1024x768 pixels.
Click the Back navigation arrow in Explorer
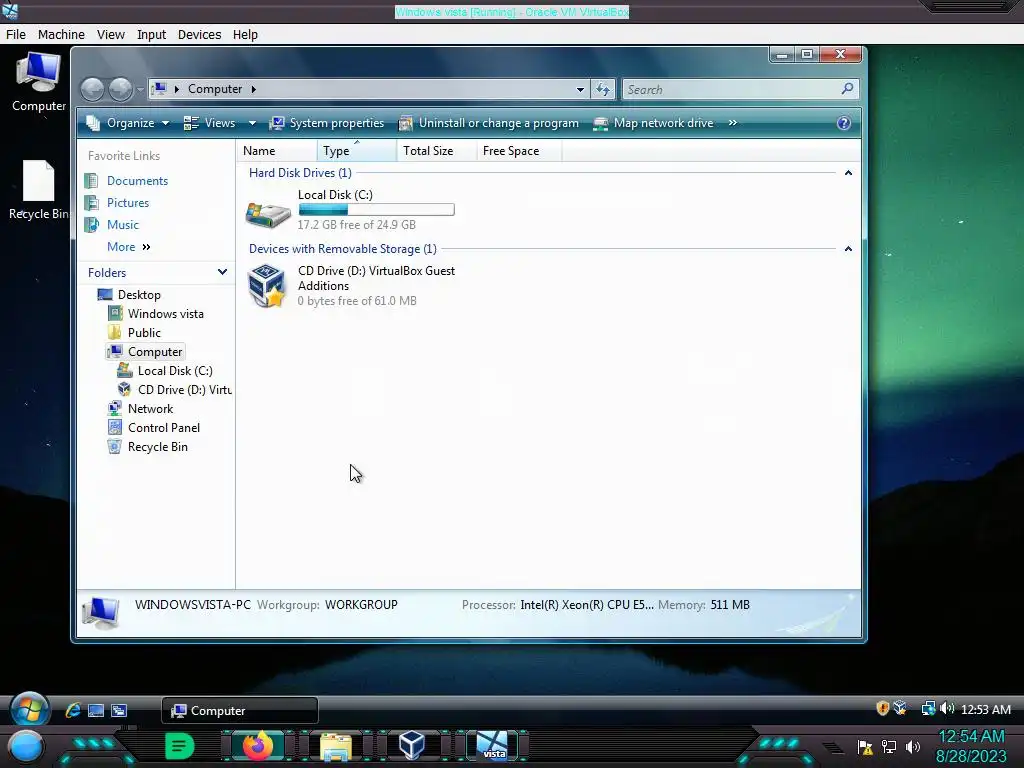click(x=93, y=89)
